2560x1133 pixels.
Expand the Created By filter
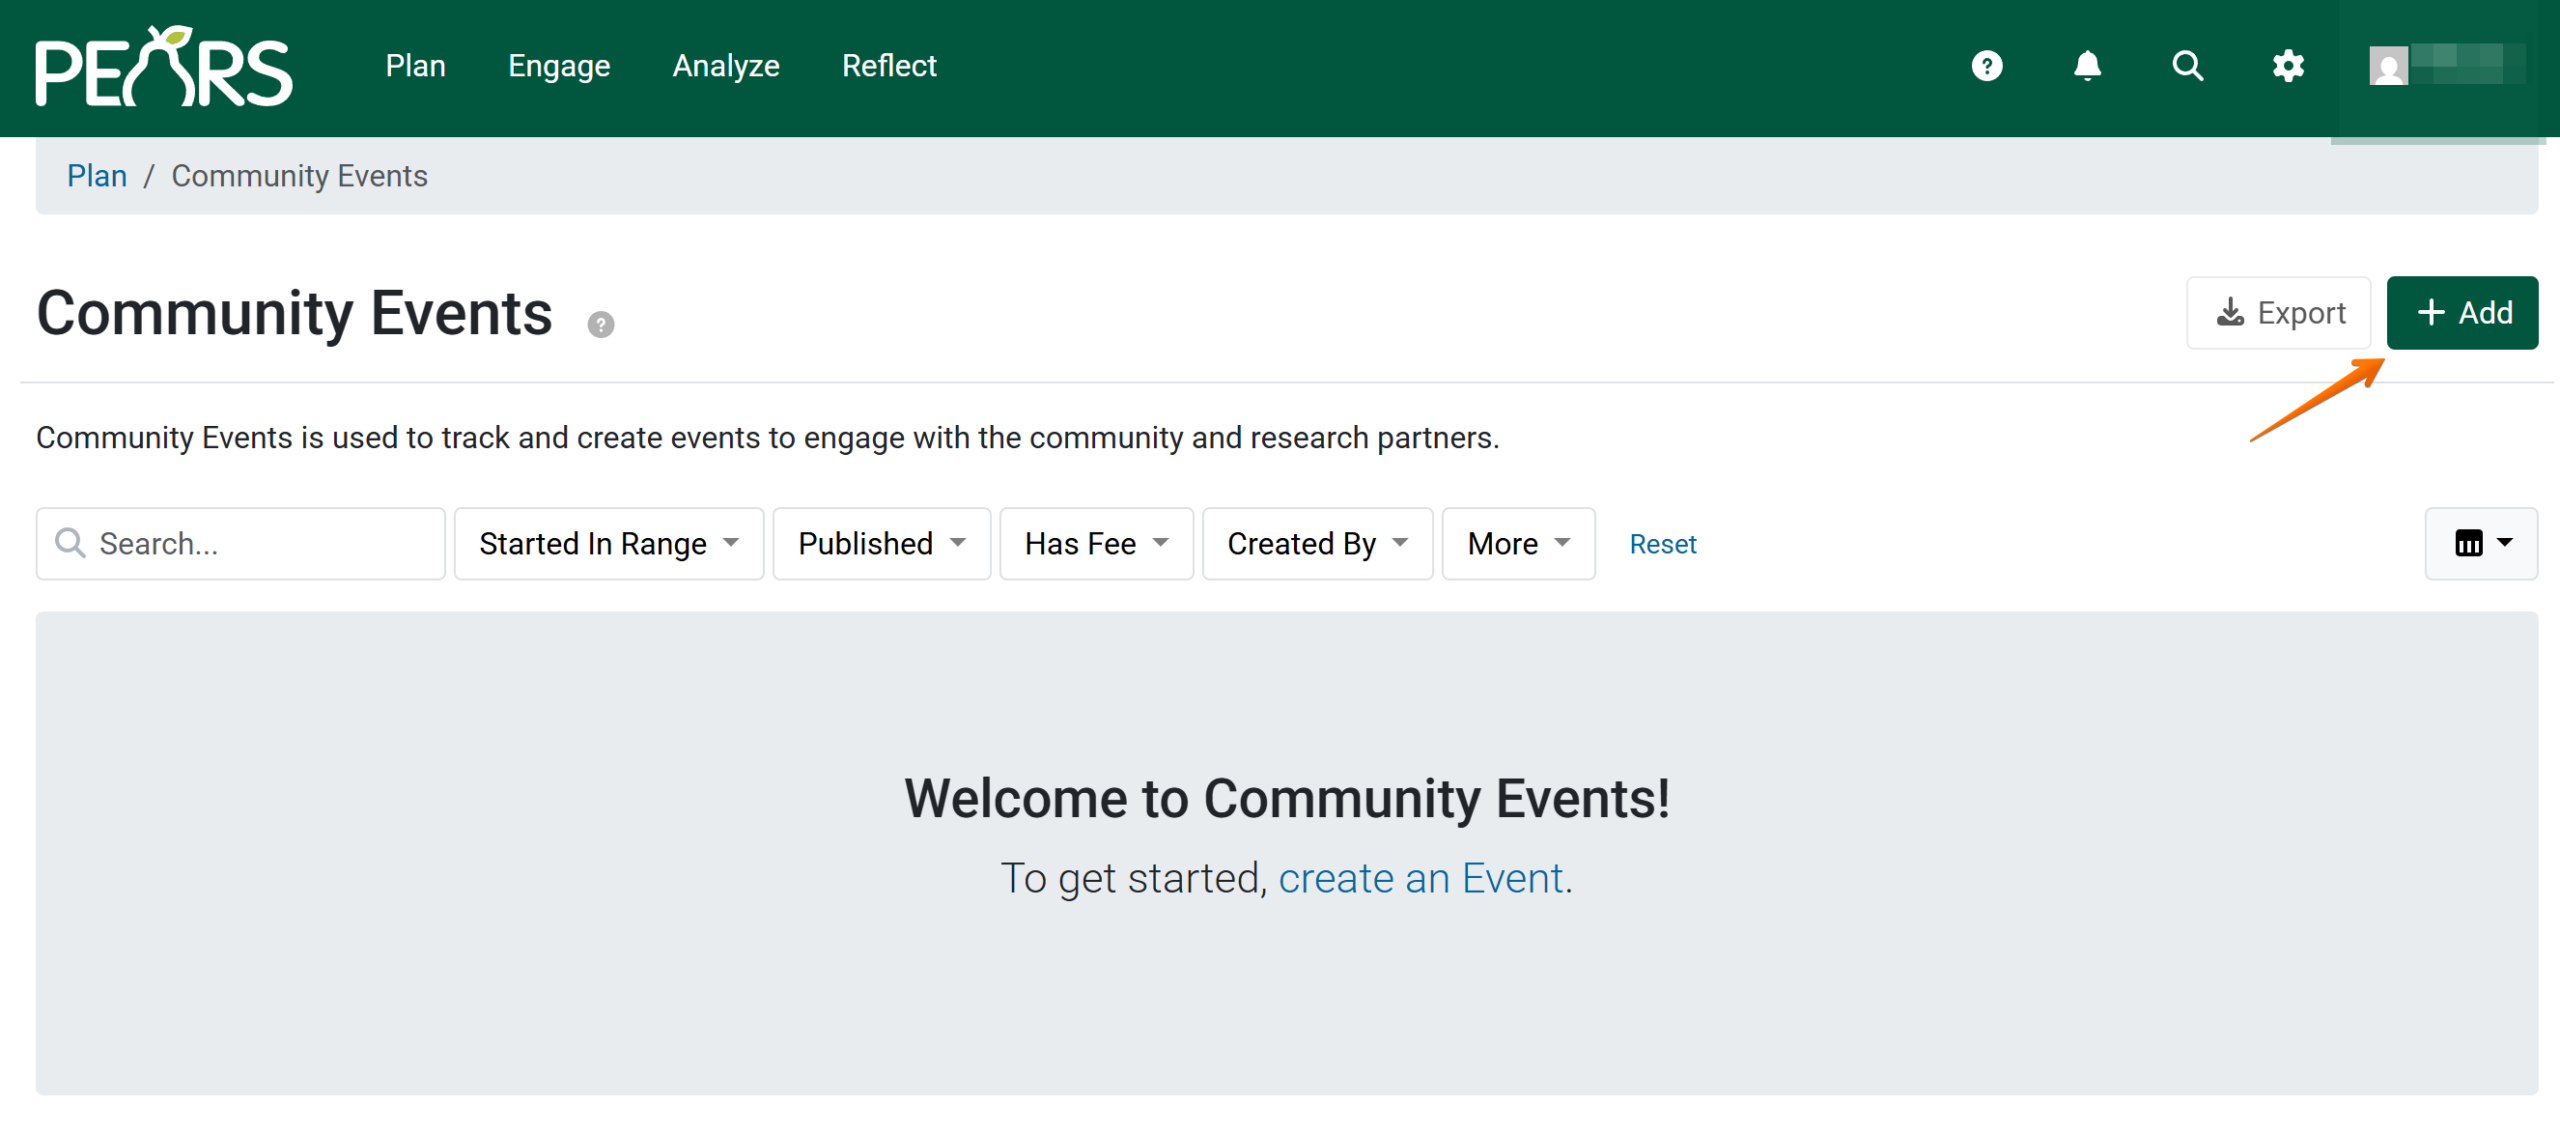tap(1316, 543)
